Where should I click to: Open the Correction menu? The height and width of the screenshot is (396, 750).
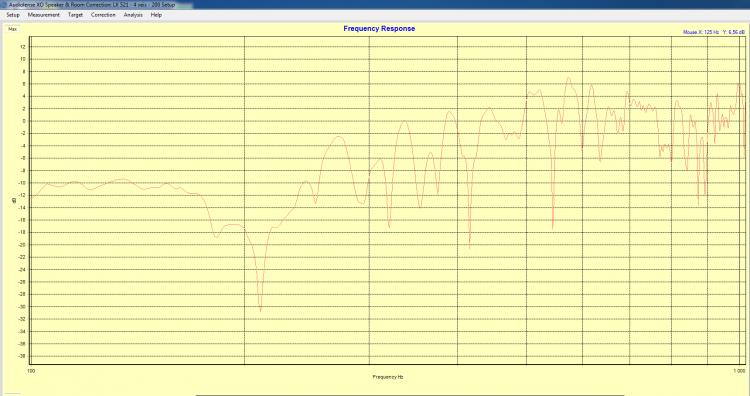tap(103, 15)
